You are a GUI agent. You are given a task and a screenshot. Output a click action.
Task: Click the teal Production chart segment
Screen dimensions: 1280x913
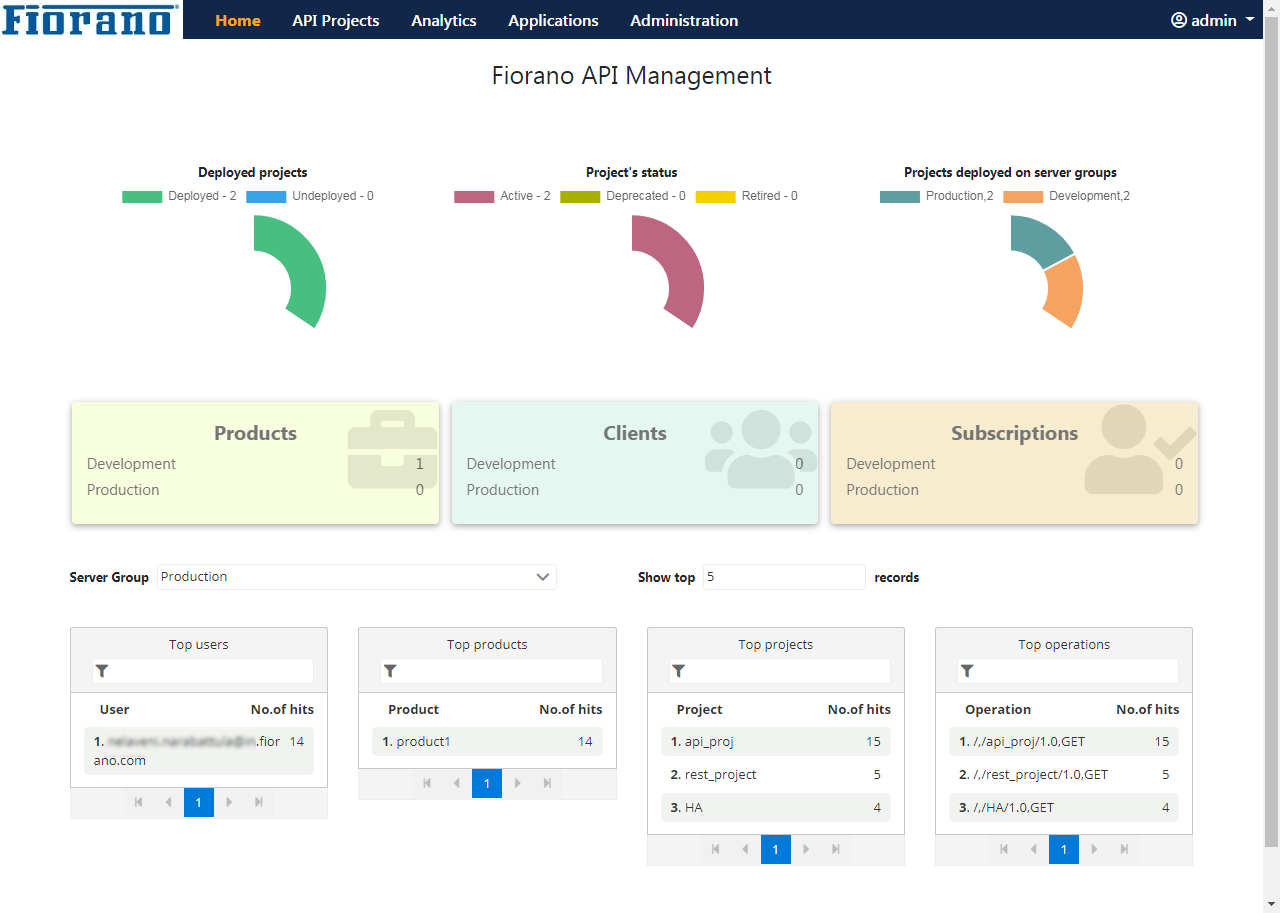point(1038,240)
